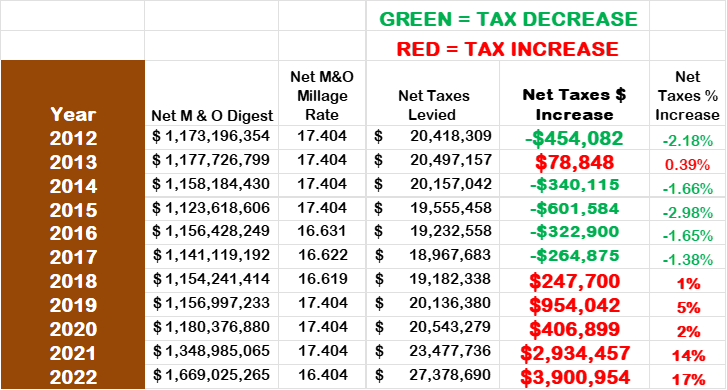
Task: Click the red $78,848 cell
Action: 574,162
